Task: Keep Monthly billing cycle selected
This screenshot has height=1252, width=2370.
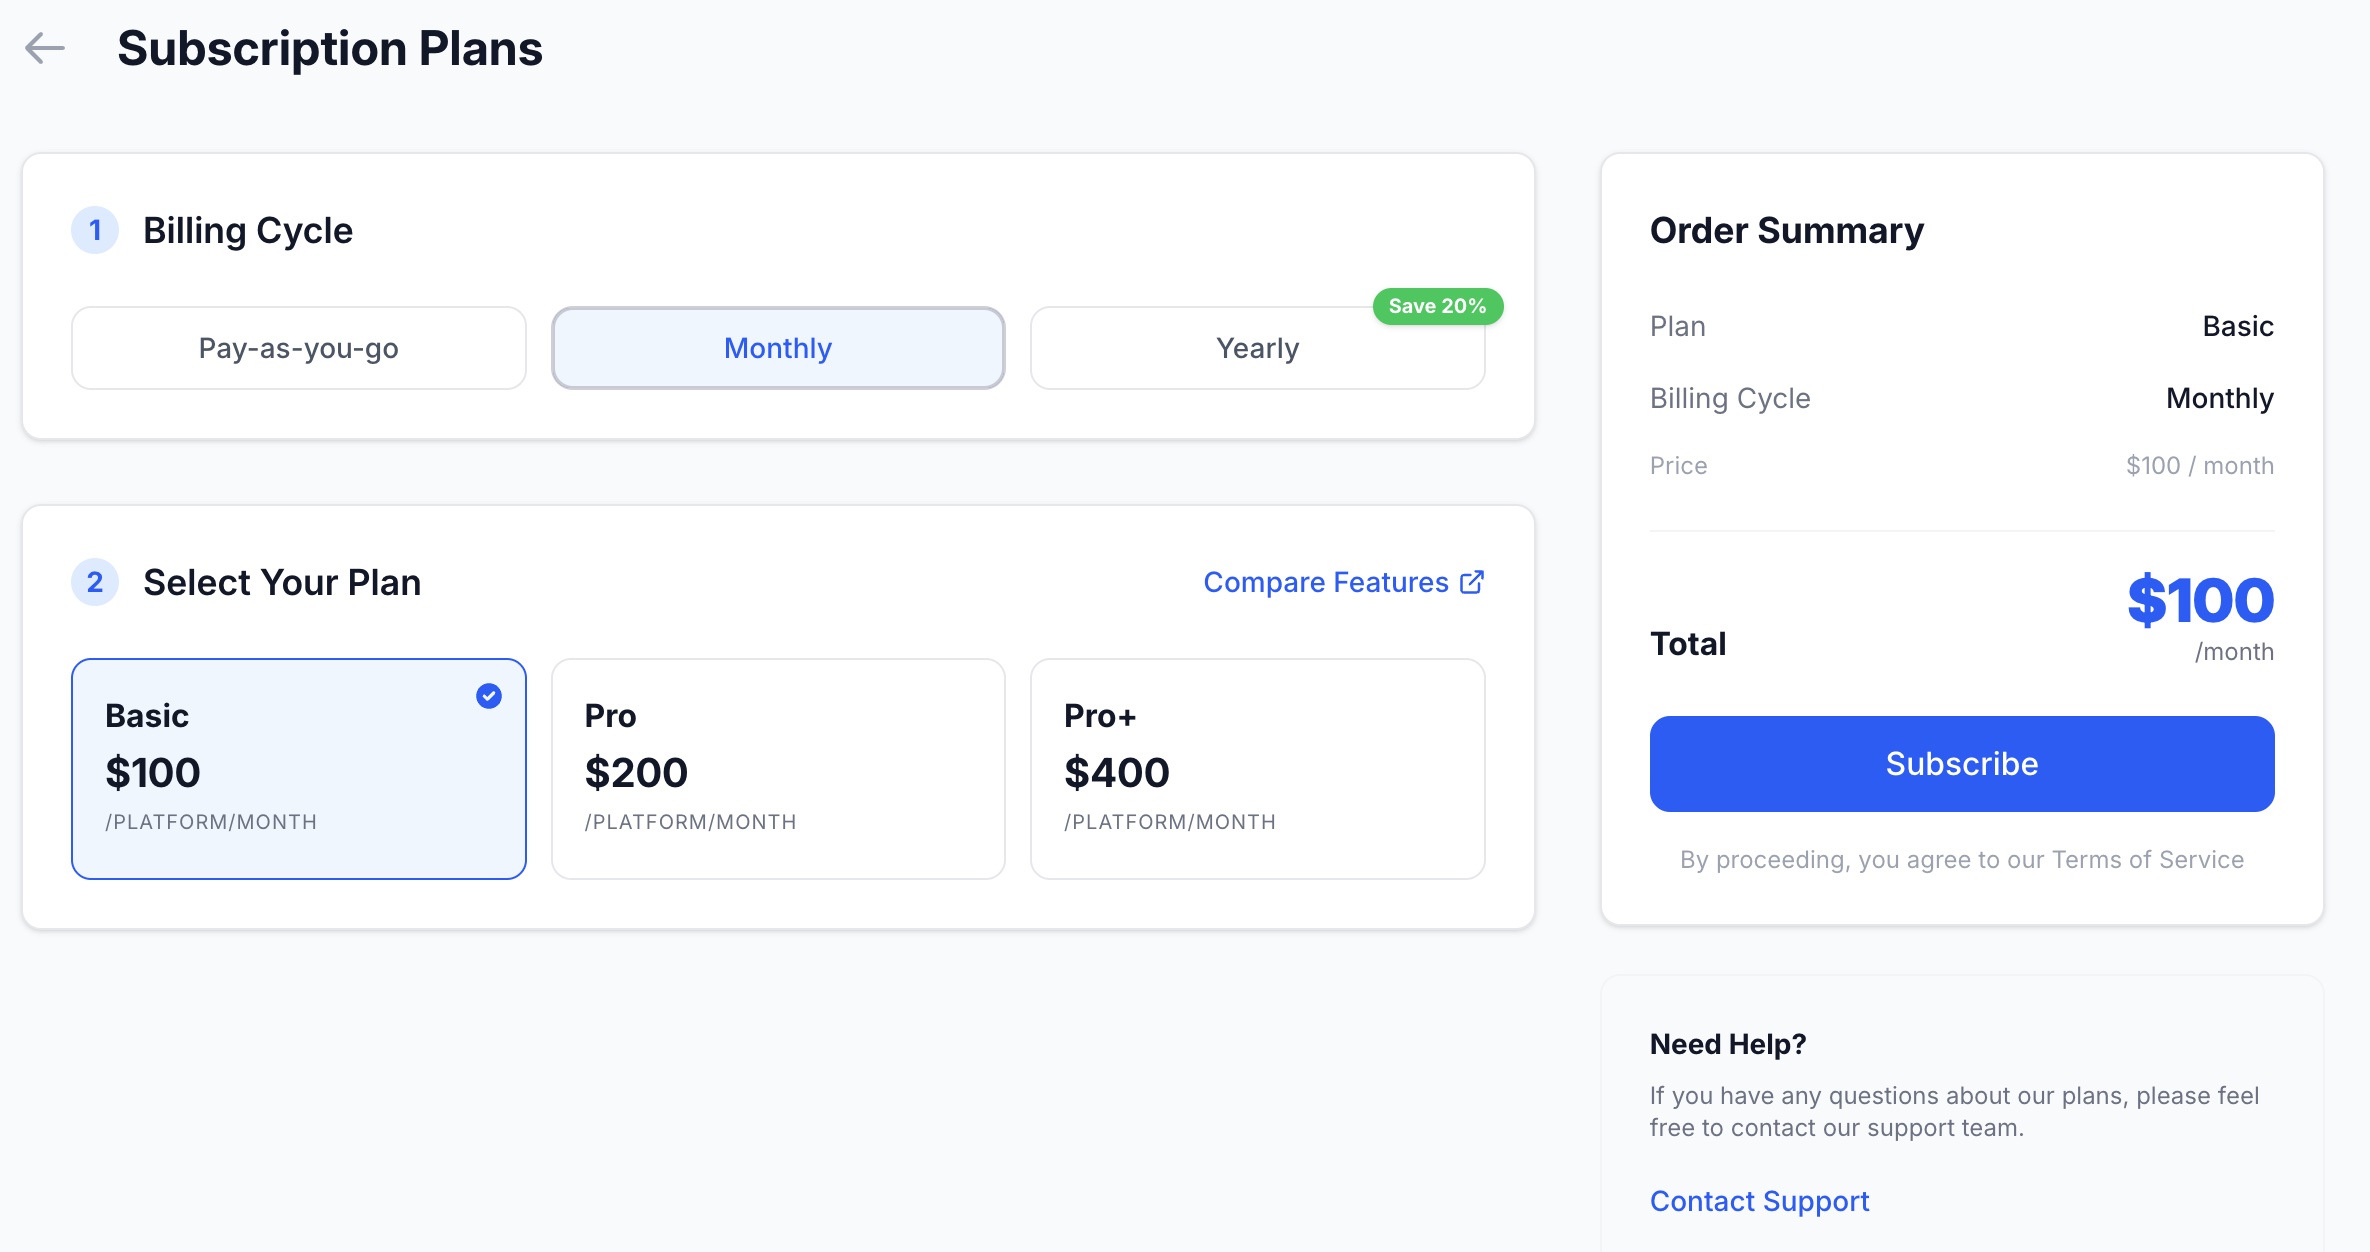Action: (778, 347)
